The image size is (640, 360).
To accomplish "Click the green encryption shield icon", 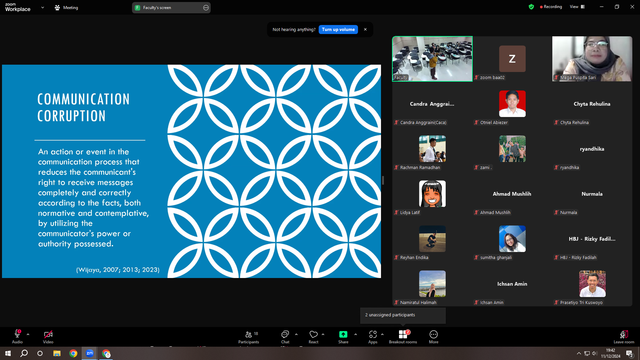I will pyautogui.click(x=531, y=7).
